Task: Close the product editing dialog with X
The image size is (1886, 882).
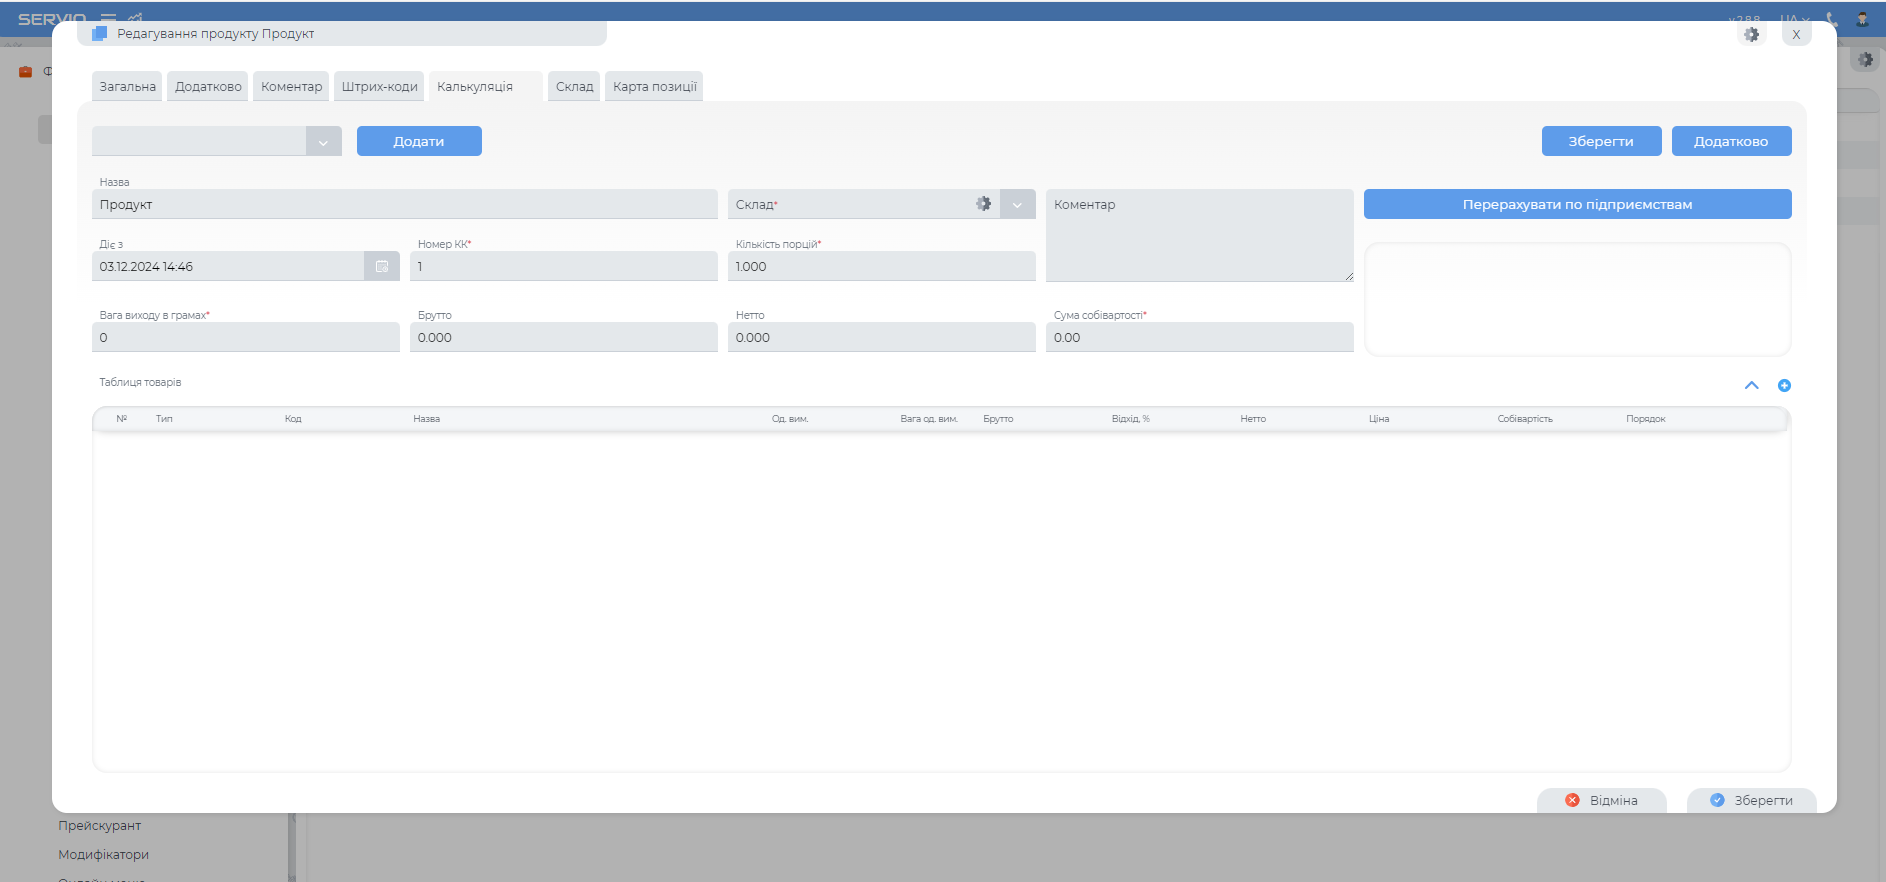Action: [1796, 35]
